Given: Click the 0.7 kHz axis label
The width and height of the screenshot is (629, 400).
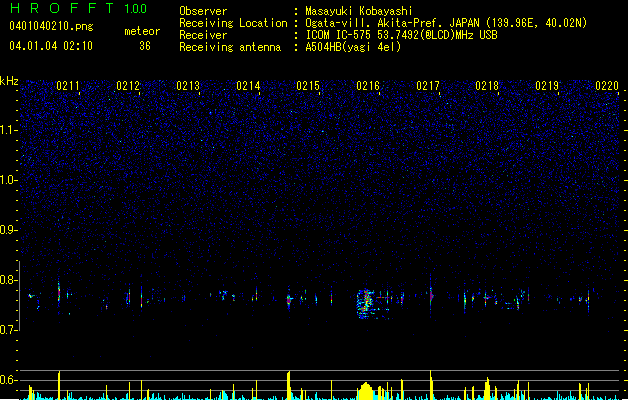Looking at the screenshot, I should [x=8, y=330].
